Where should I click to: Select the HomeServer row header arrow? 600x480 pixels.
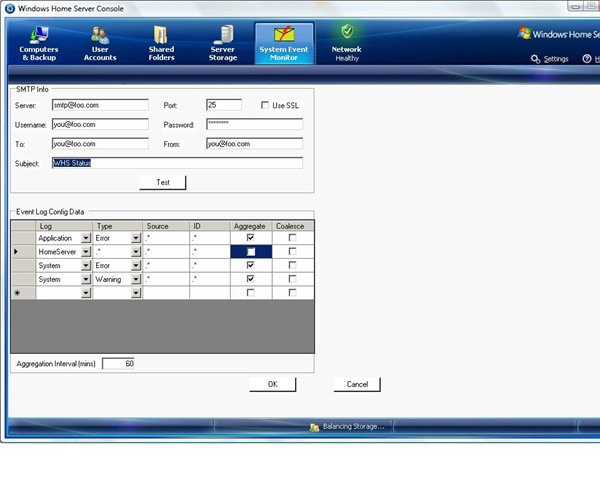(23, 252)
